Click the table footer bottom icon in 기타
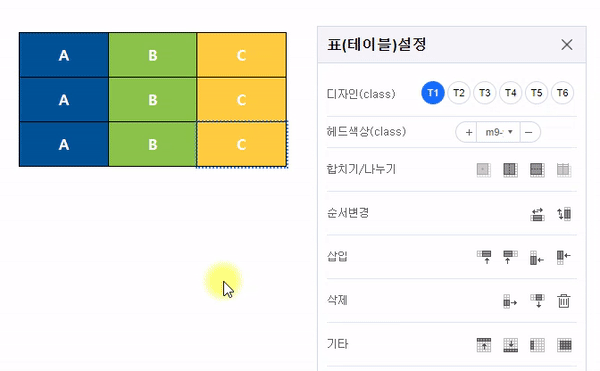Viewport: 600px width, 371px height. click(x=510, y=345)
